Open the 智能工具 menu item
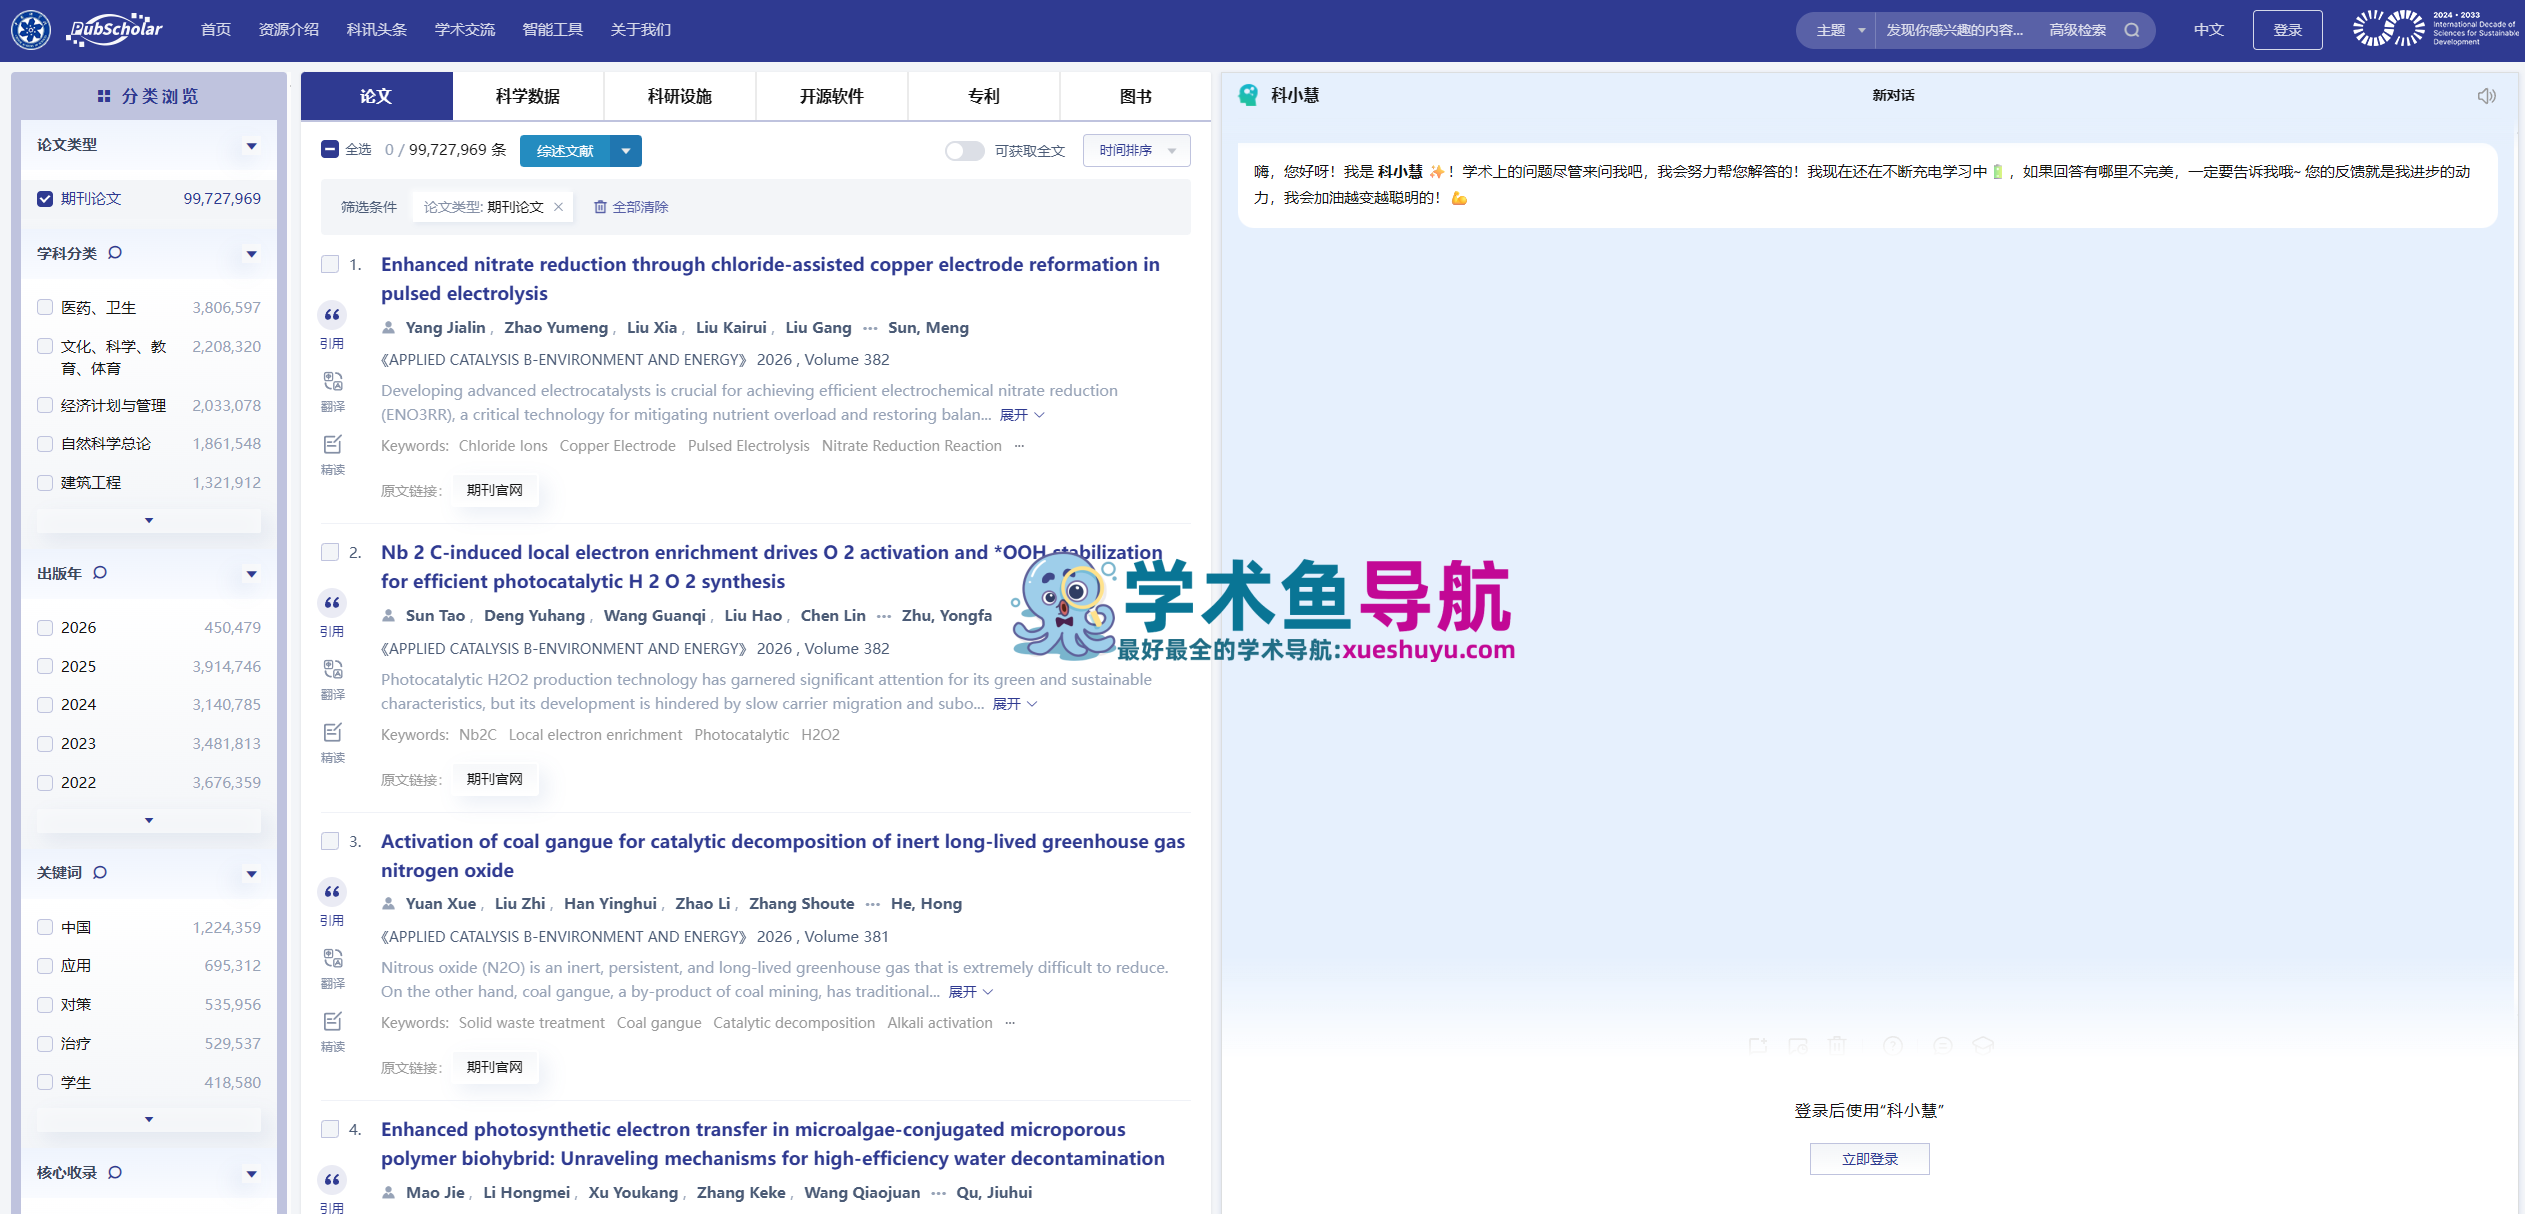The height and width of the screenshot is (1214, 2525). pyautogui.click(x=552, y=30)
